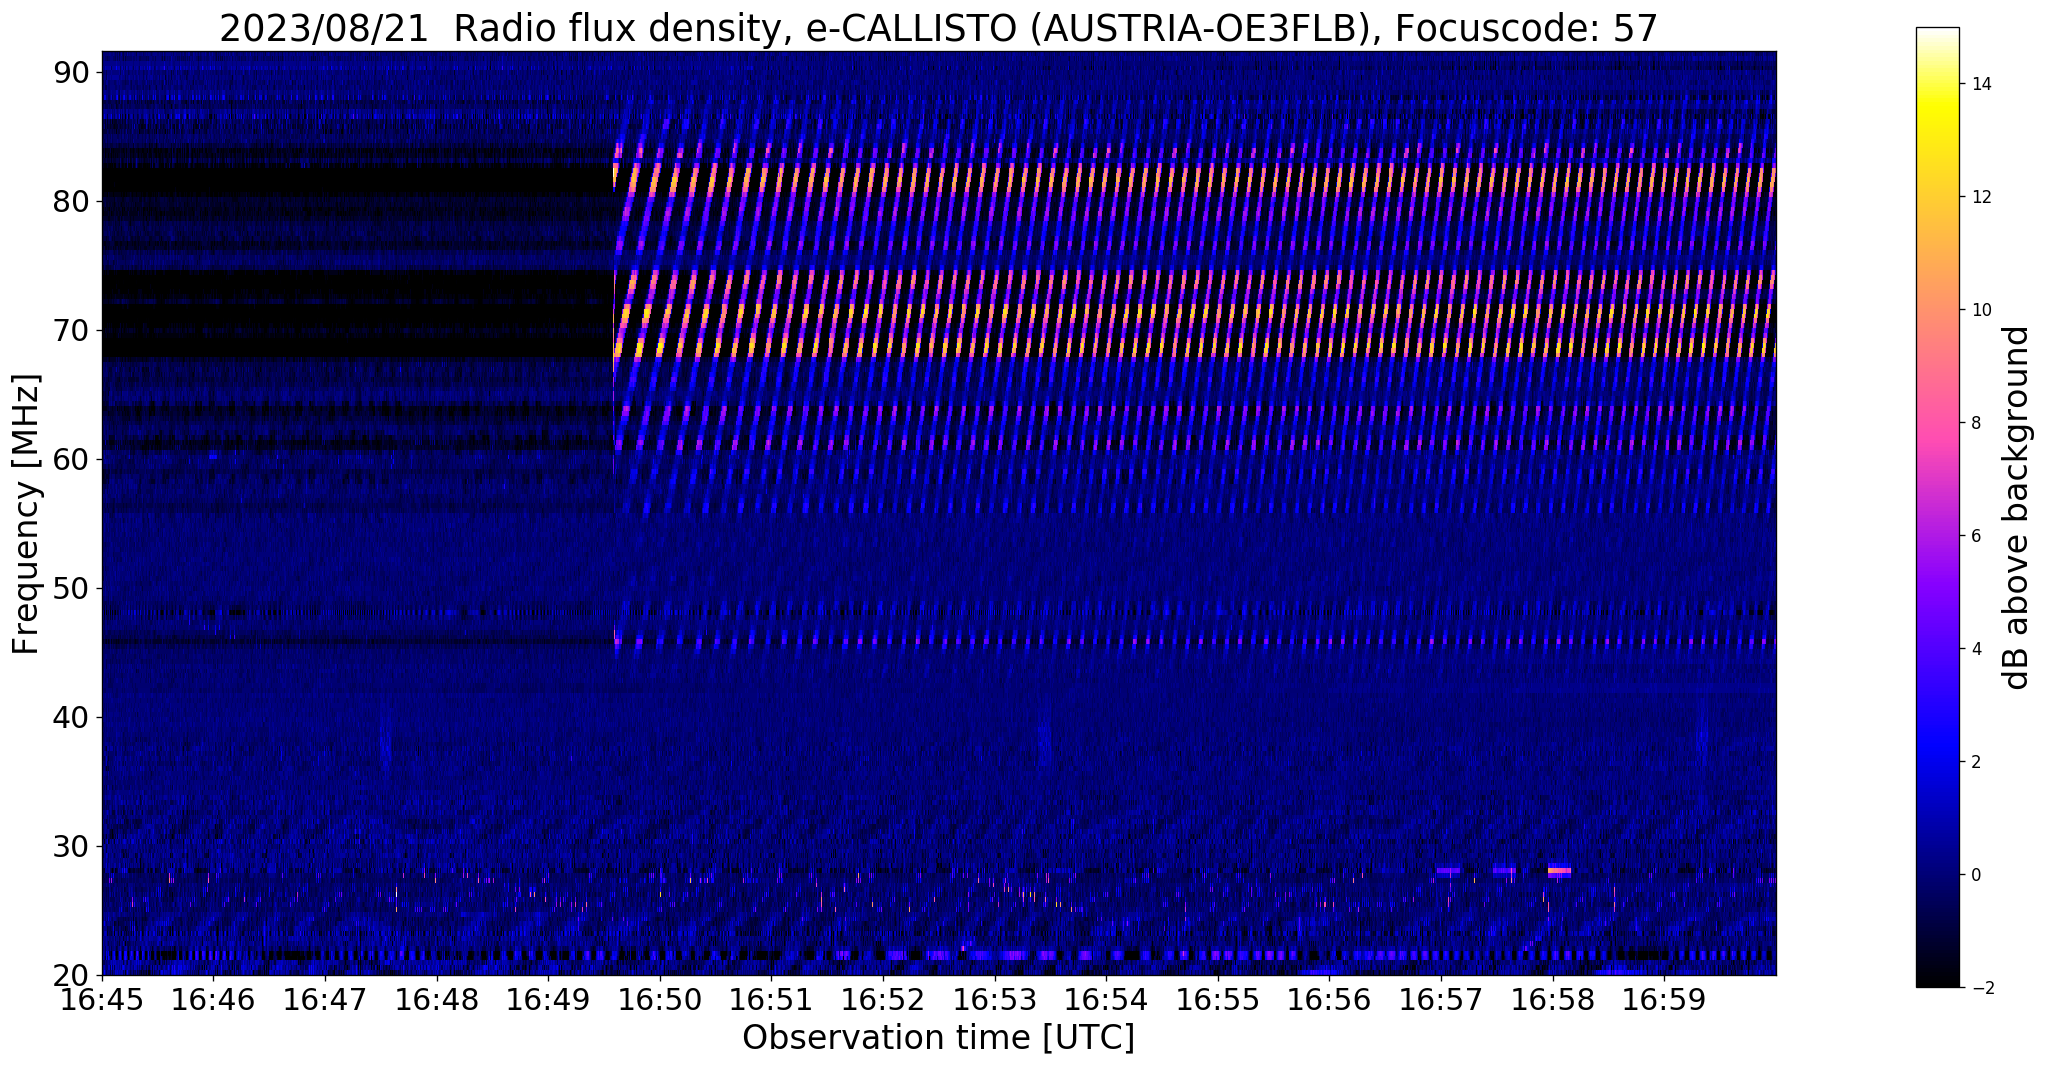2047x1067 pixels.
Task: Click the 16:45 time tick label
Action: tap(102, 999)
